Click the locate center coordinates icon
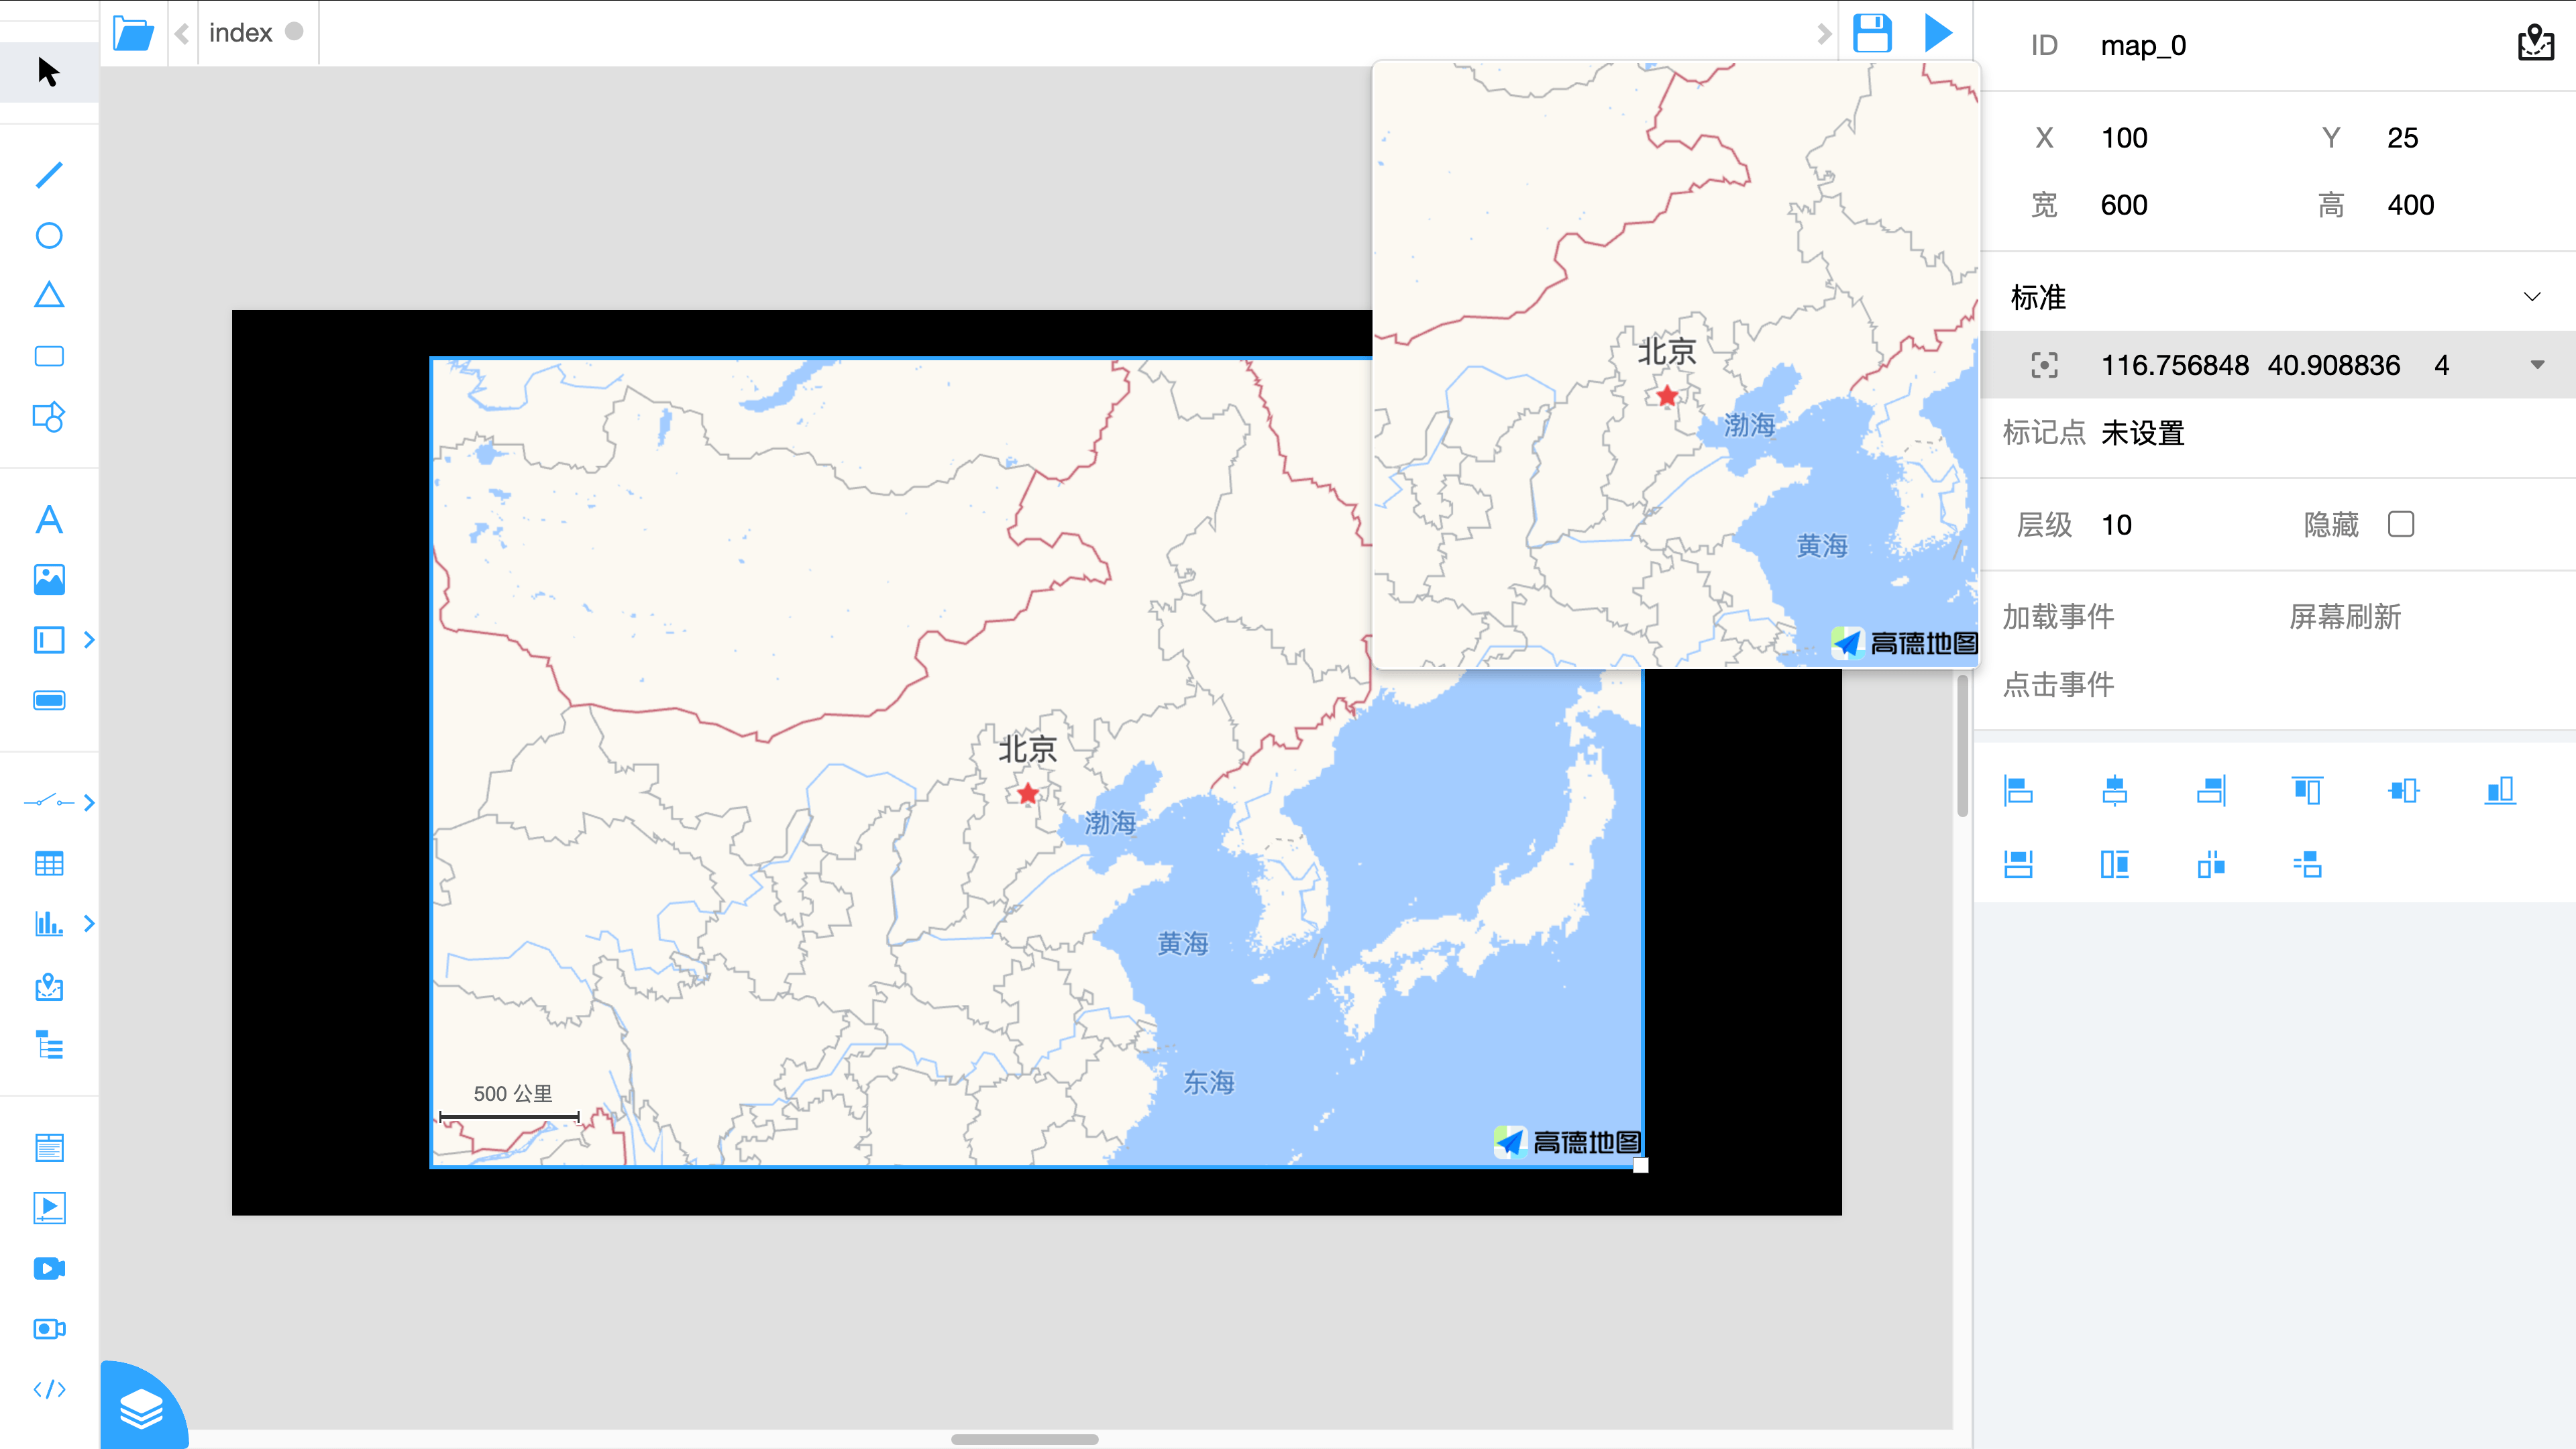This screenshot has height=1449, width=2576. [2044, 365]
